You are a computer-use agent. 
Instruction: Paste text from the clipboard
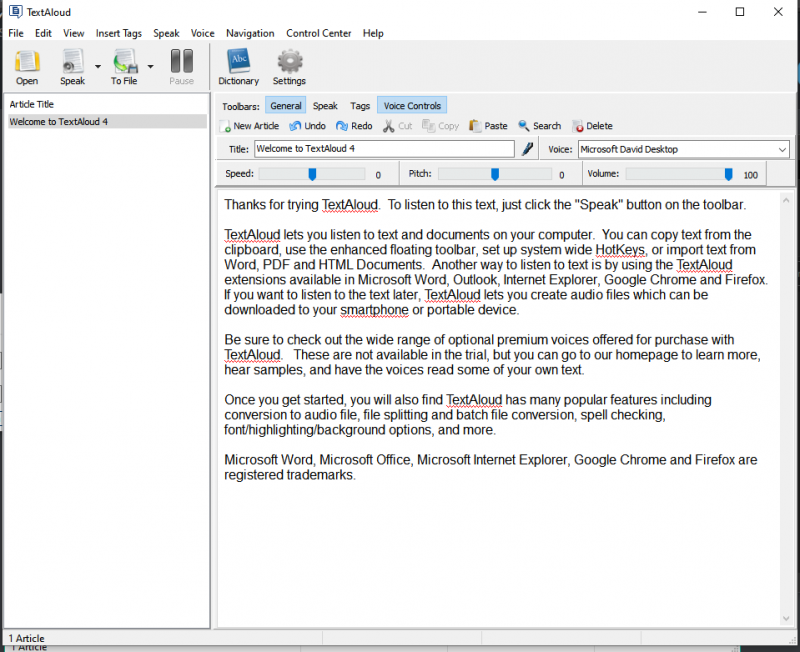488,126
